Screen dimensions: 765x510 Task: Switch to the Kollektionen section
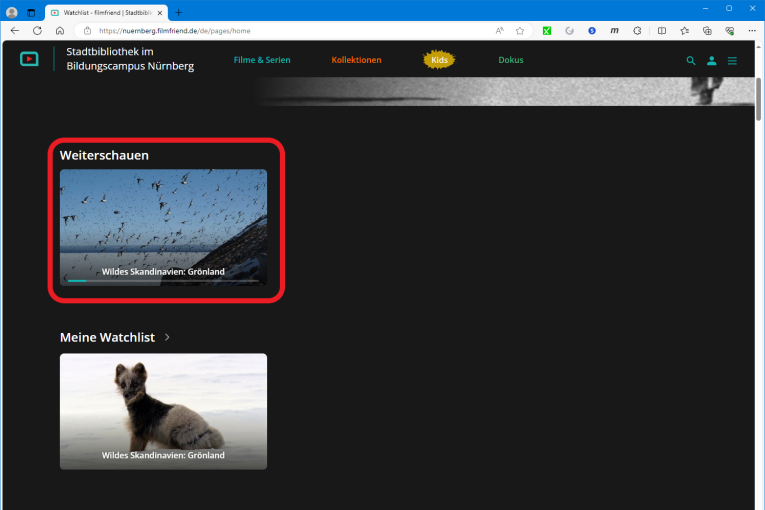click(x=356, y=60)
